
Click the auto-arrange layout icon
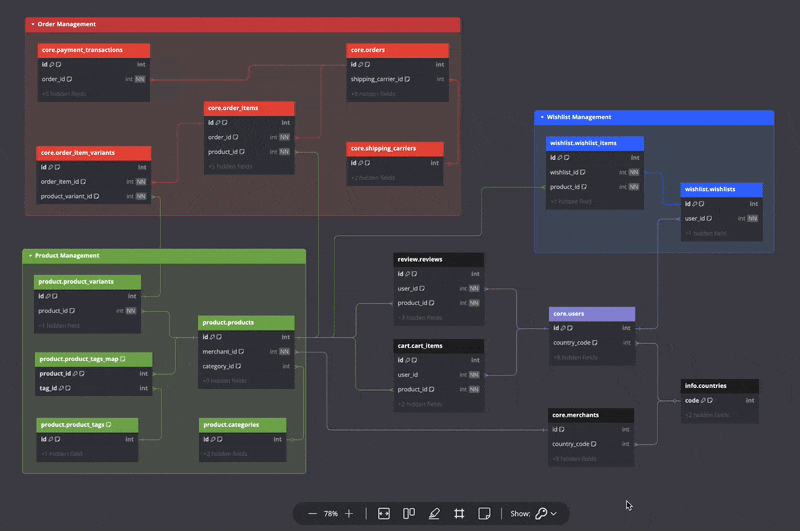tap(409, 514)
